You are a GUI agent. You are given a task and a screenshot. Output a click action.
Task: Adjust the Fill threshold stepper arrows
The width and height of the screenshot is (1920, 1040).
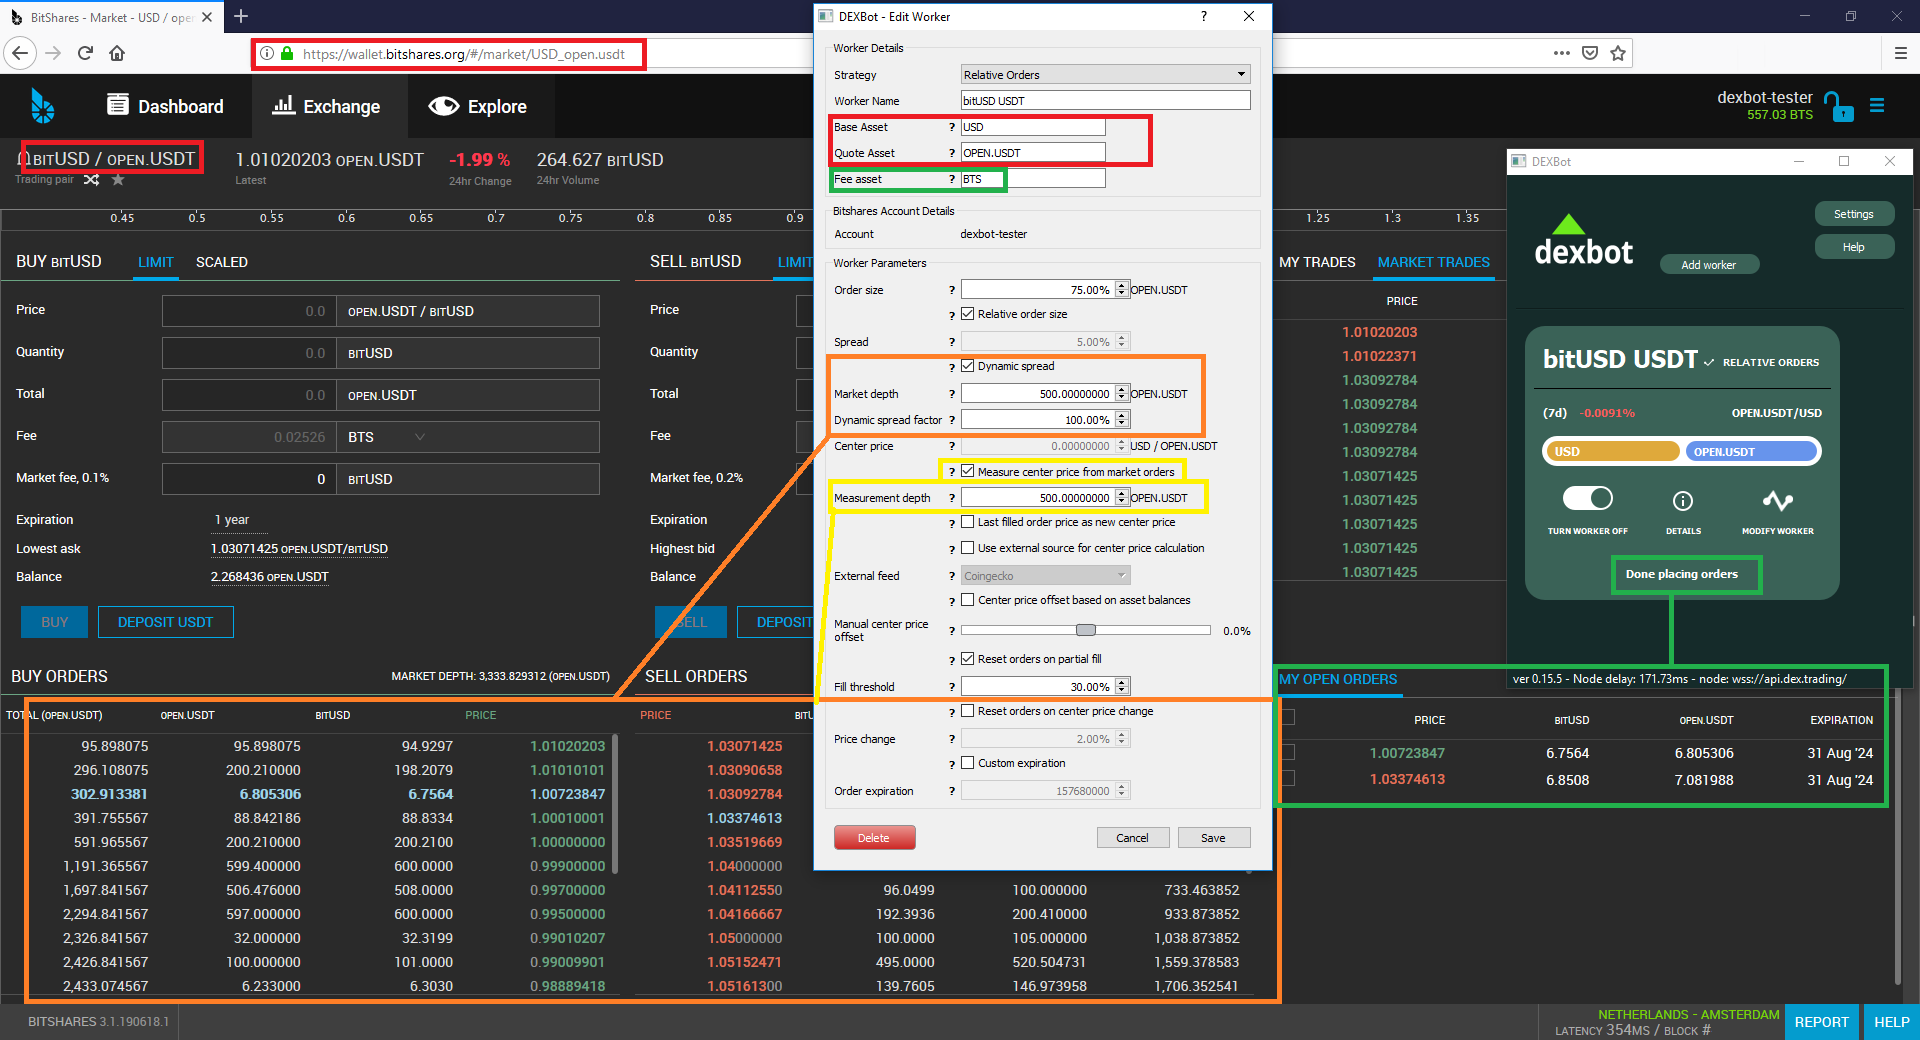pos(1122,687)
